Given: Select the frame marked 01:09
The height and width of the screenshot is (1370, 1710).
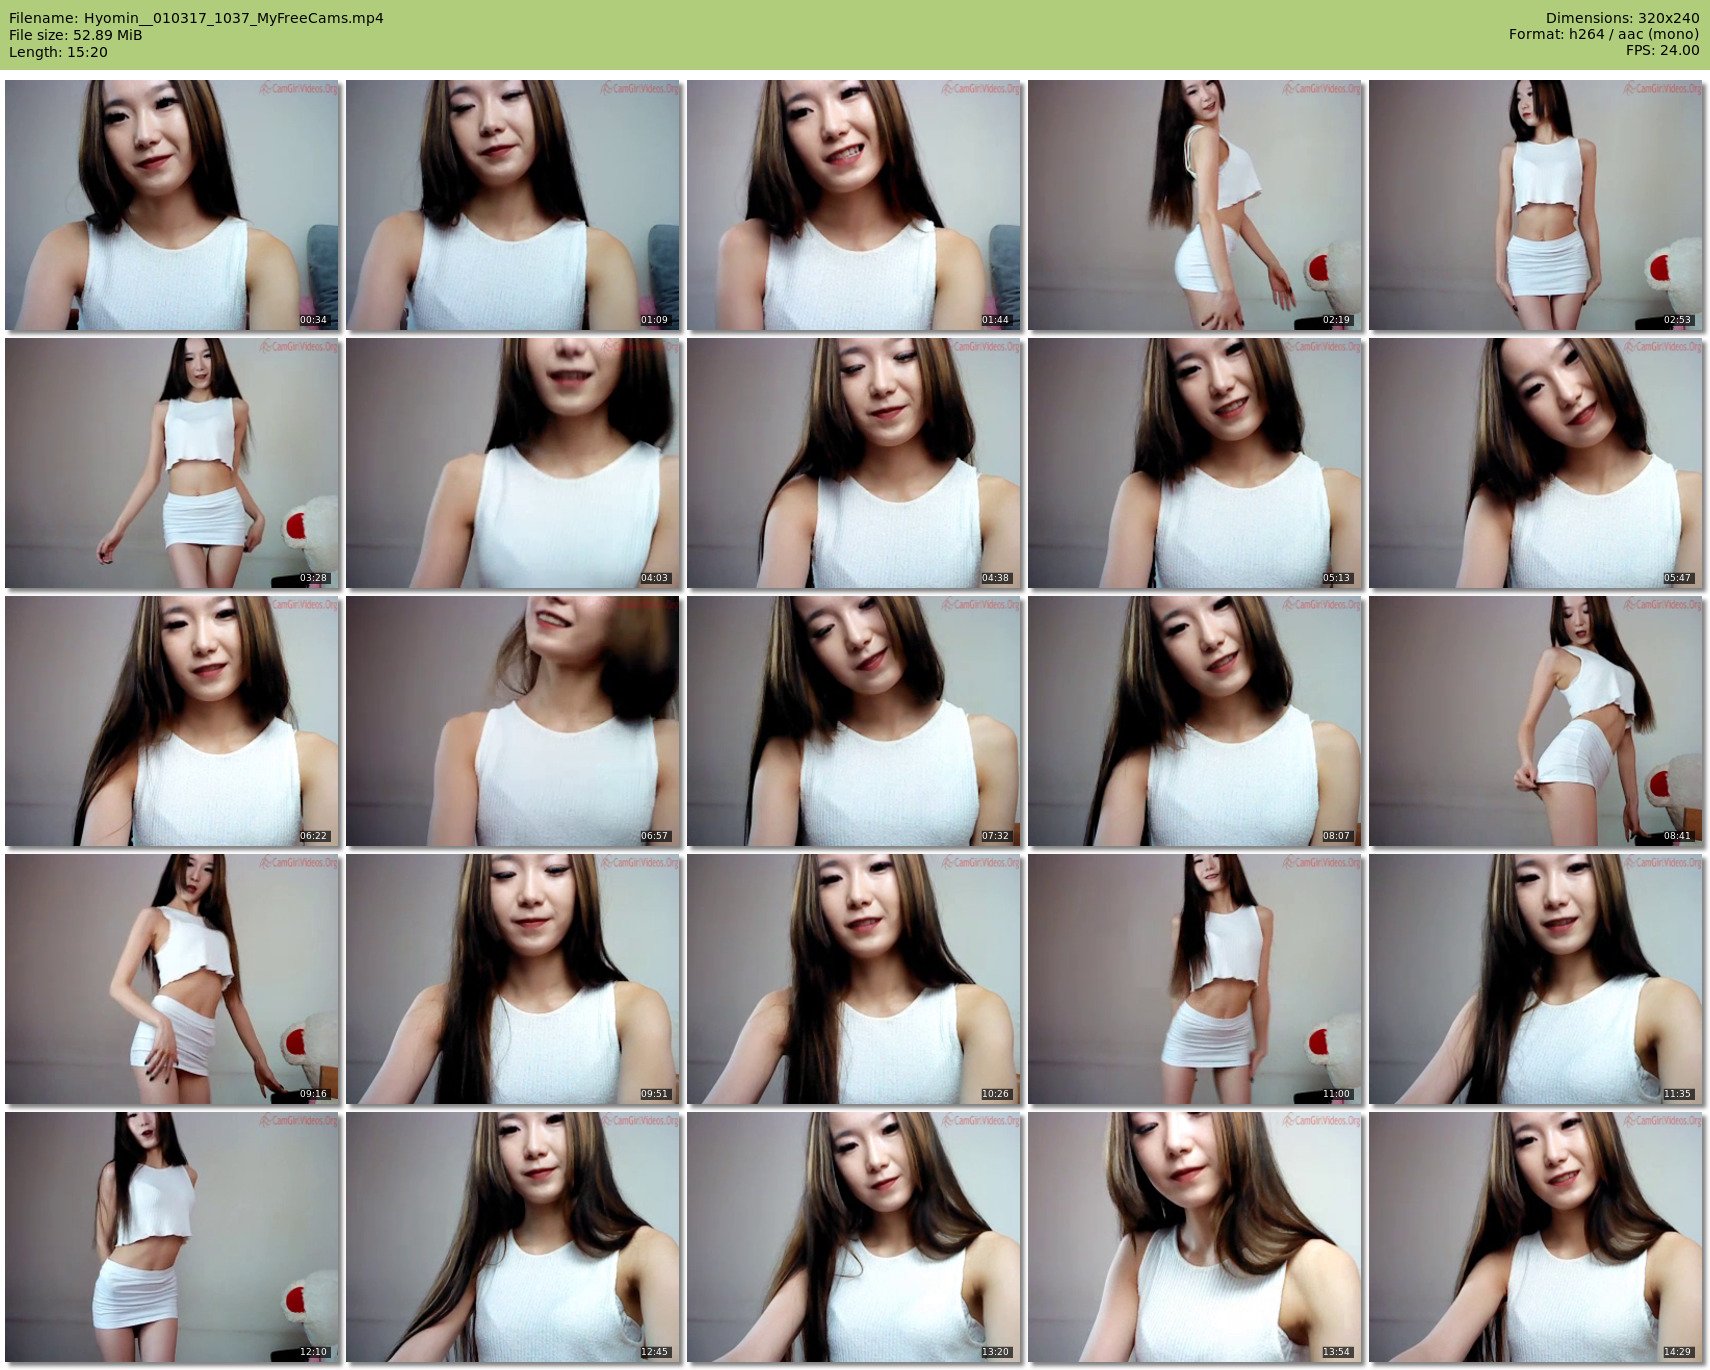Looking at the screenshot, I should (513, 205).
